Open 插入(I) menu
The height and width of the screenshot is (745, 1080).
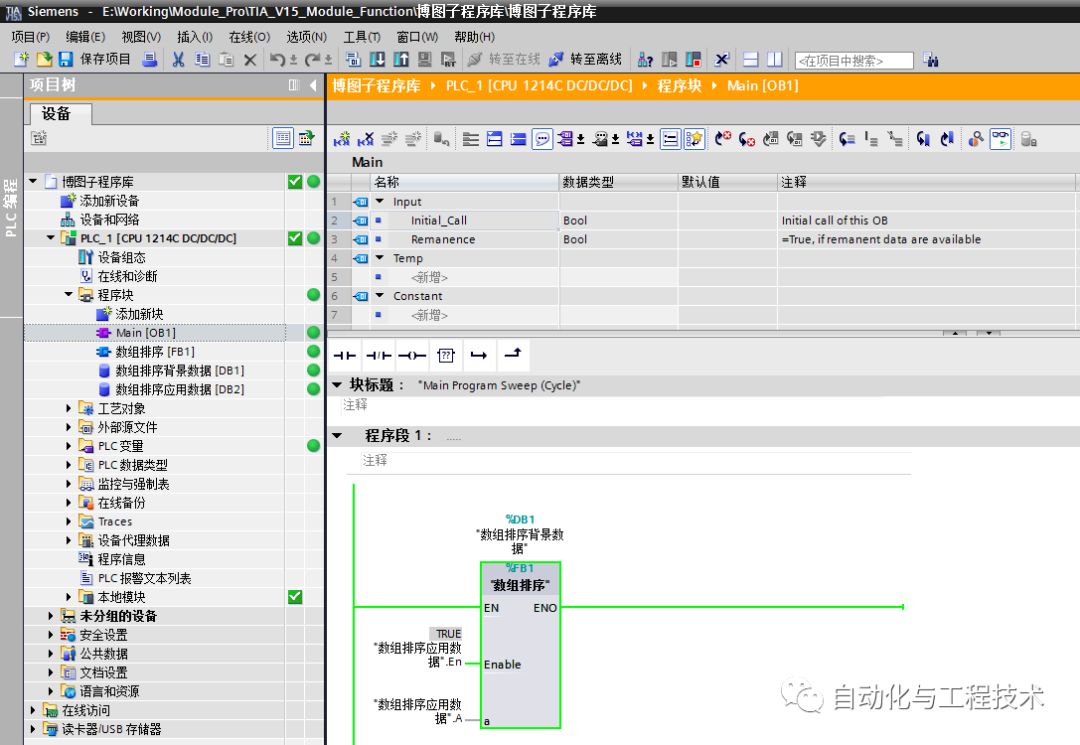(x=194, y=36)
